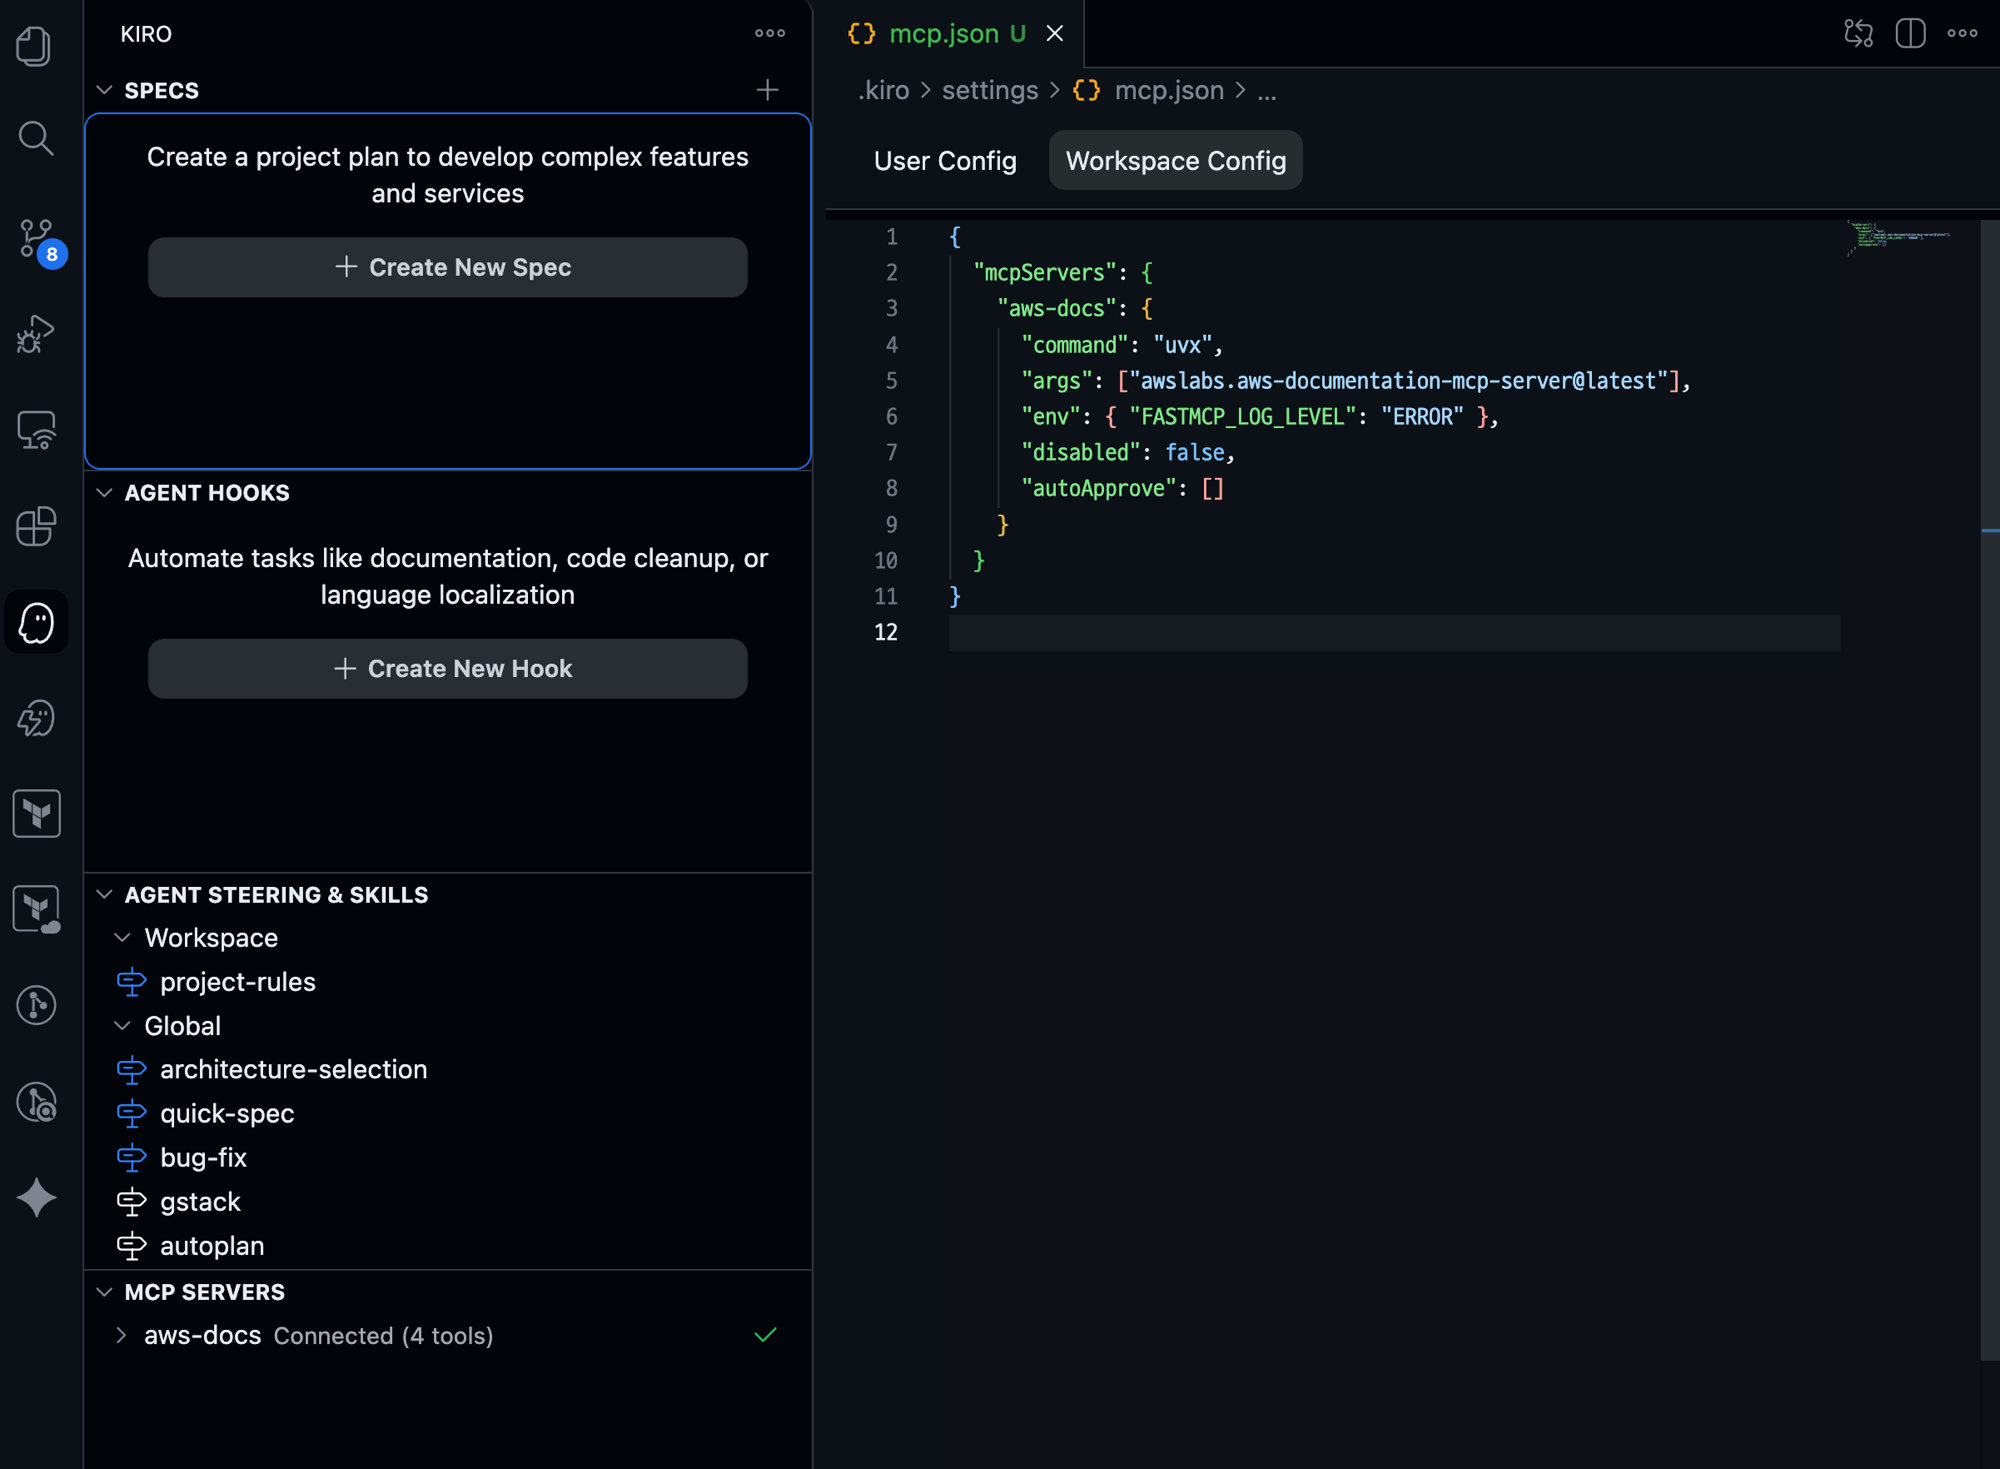Screen dimensions: 2000x1469
Task: Open the Explorer files icon
Action: tap(36, 45)
